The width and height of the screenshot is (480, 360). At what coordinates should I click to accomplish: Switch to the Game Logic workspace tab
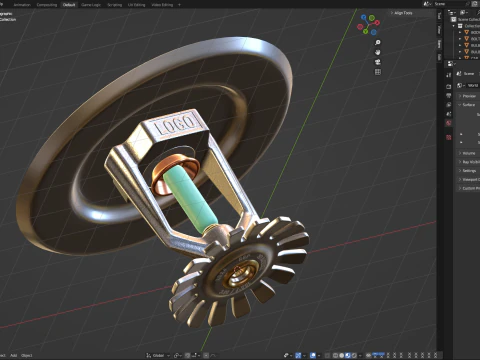pyautogui.click(x=91, y=5)
